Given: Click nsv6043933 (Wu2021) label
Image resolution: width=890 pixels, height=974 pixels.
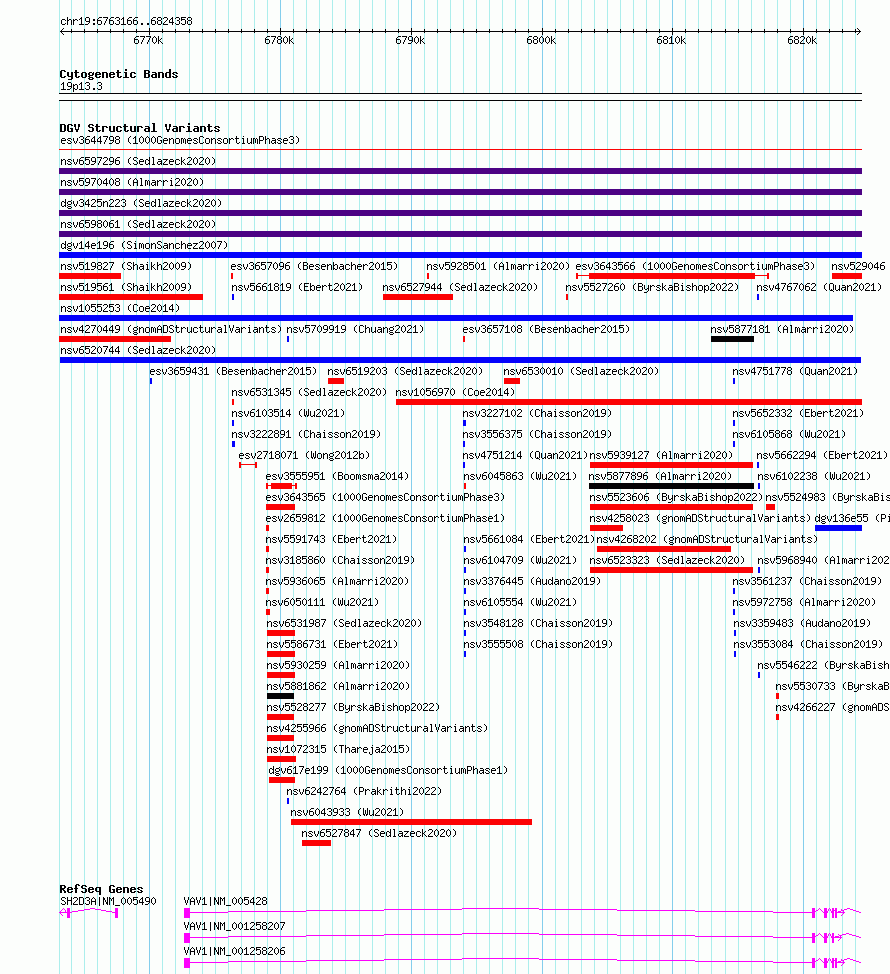Looking at the screenshot, I should pos(347,813).
